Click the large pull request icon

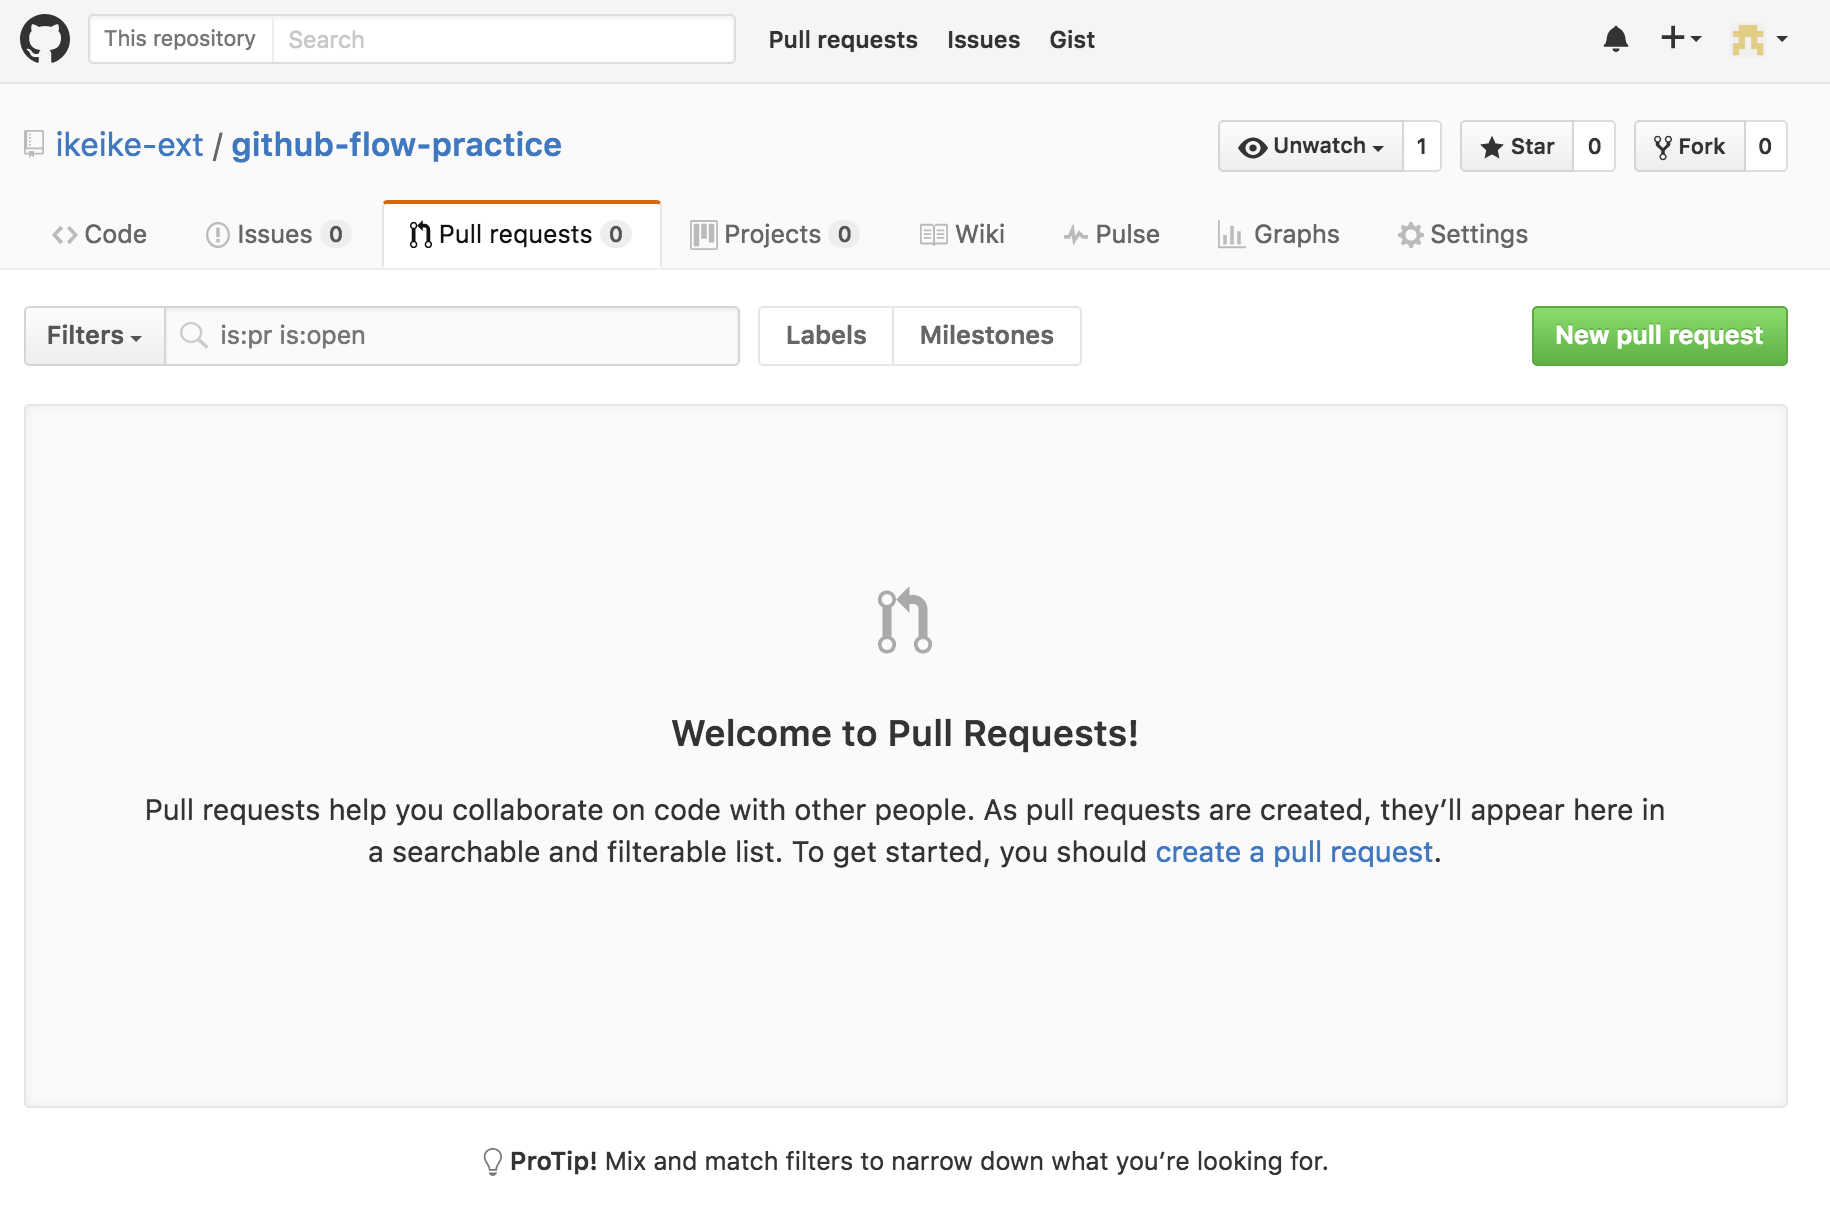pyautogui.click(x=904, y=621)
